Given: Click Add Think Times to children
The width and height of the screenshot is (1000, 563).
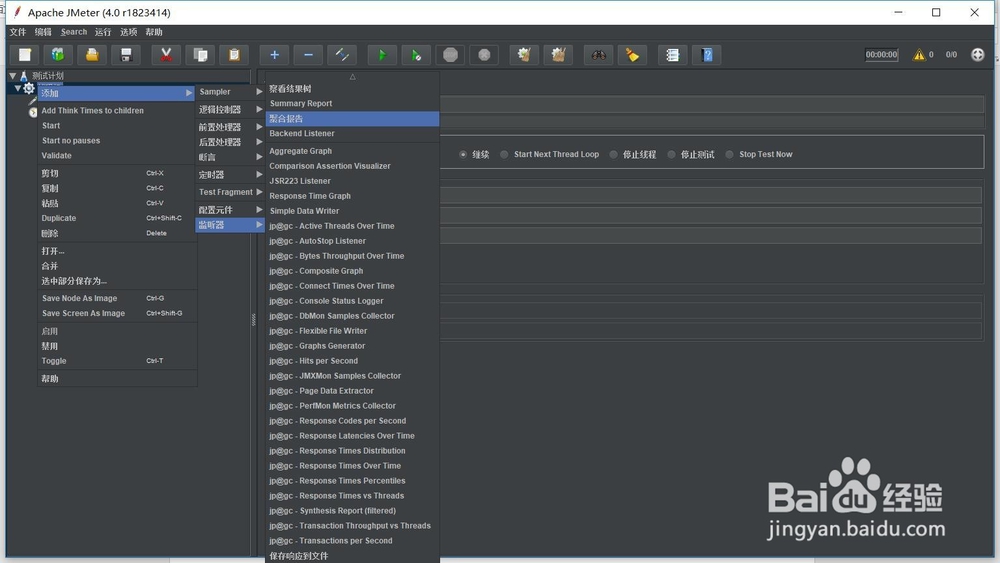Looking at the screenshot, I should (117, 110).
